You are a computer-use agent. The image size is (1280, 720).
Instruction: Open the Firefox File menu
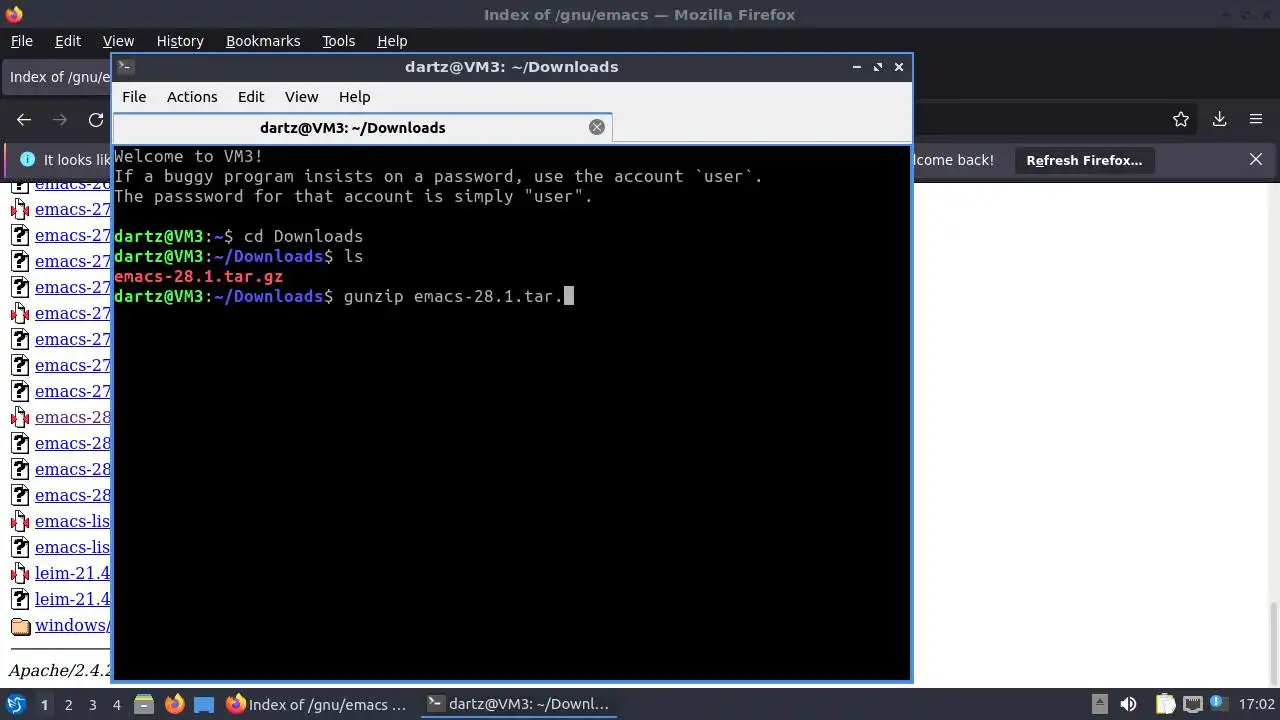[21, 41]
